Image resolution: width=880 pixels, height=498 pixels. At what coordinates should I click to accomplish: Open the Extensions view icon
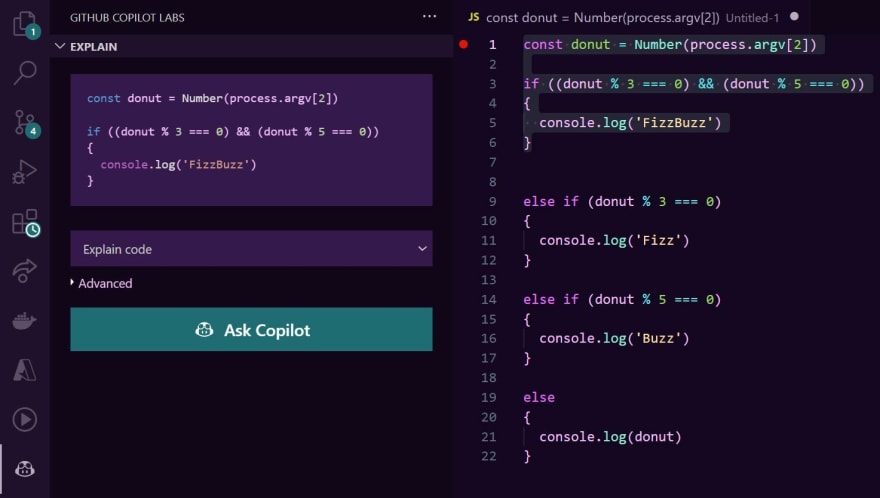[25, 223]
